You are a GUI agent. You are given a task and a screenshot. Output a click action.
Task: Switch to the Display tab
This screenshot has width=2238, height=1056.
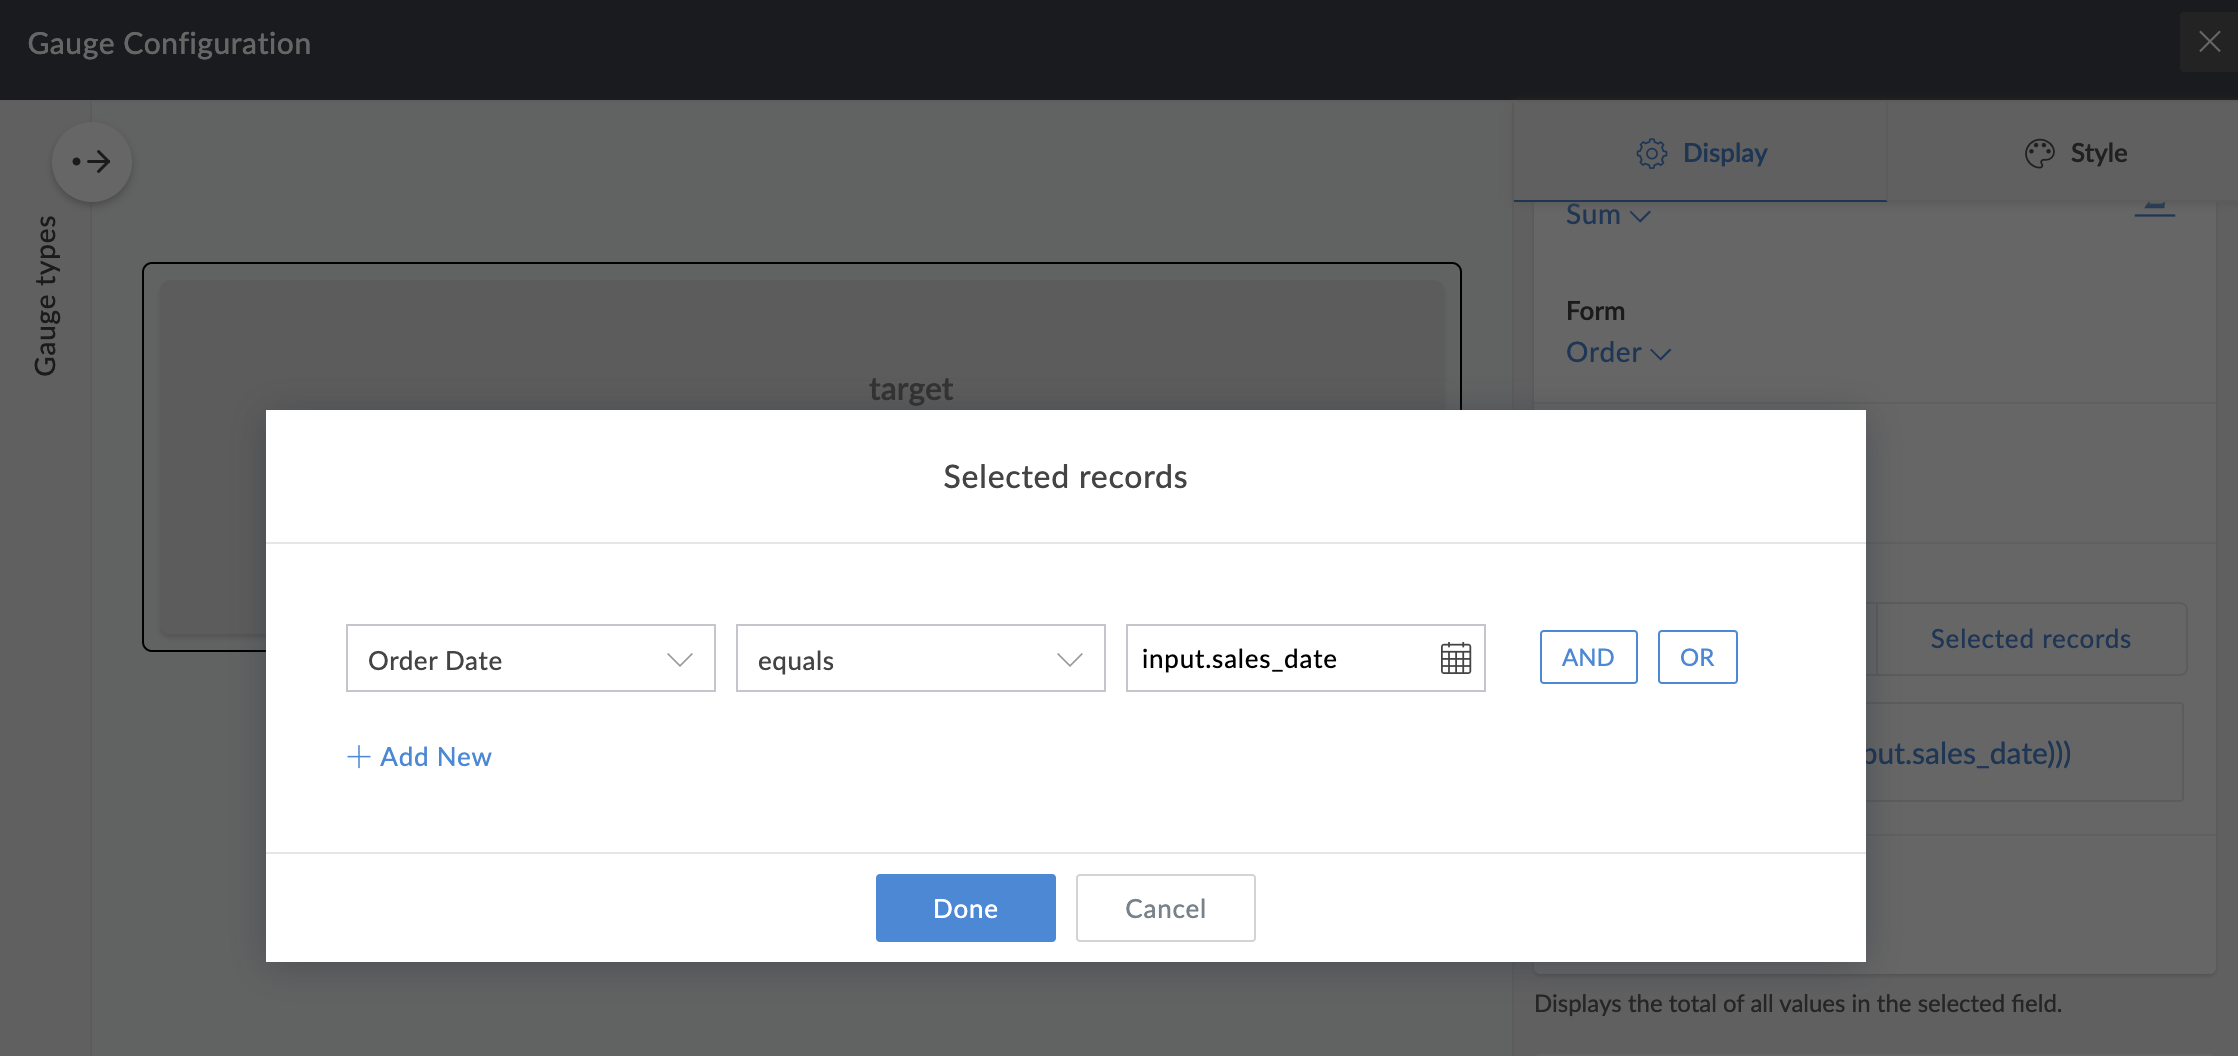[1701, 153]
